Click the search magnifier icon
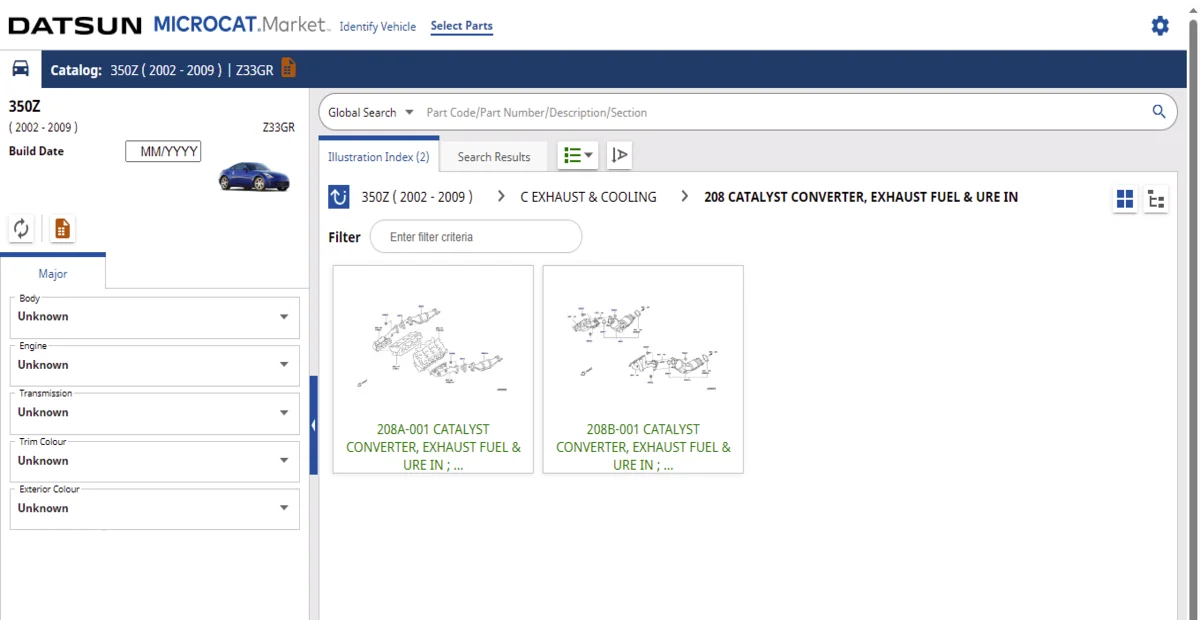 click(1159, 112)
